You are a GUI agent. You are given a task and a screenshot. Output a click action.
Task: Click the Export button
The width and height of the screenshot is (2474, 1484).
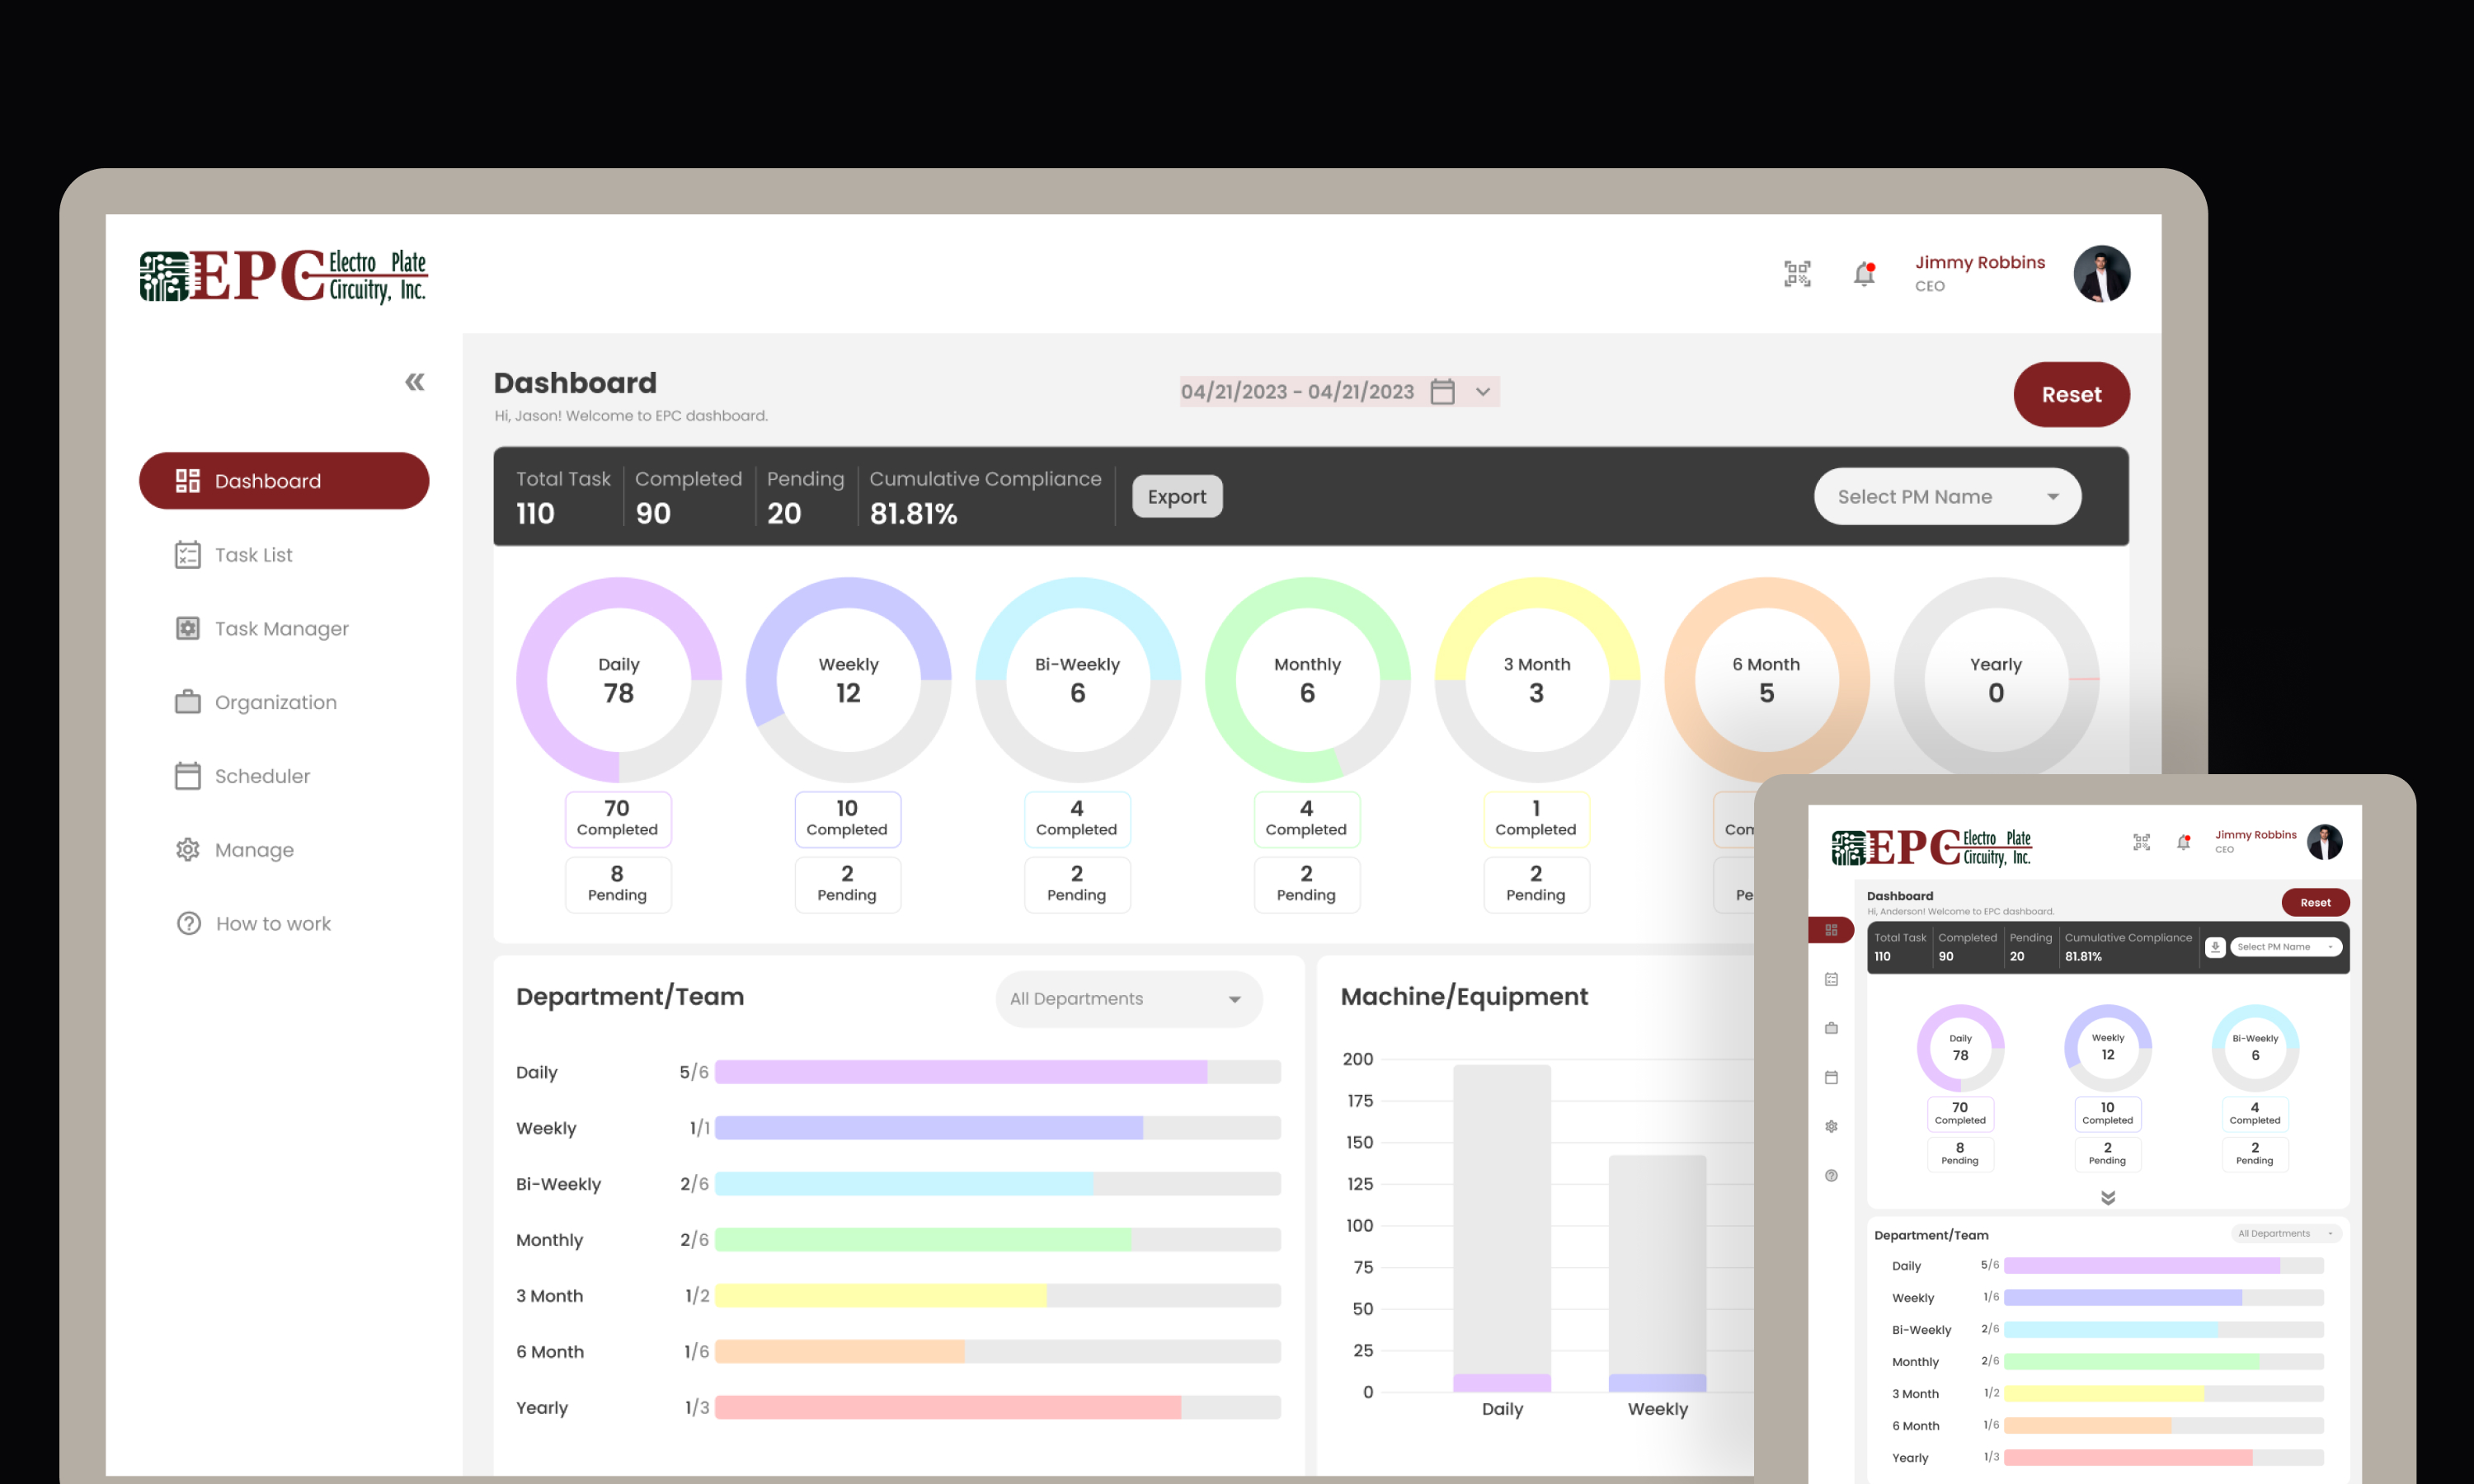click(1176, 497)
